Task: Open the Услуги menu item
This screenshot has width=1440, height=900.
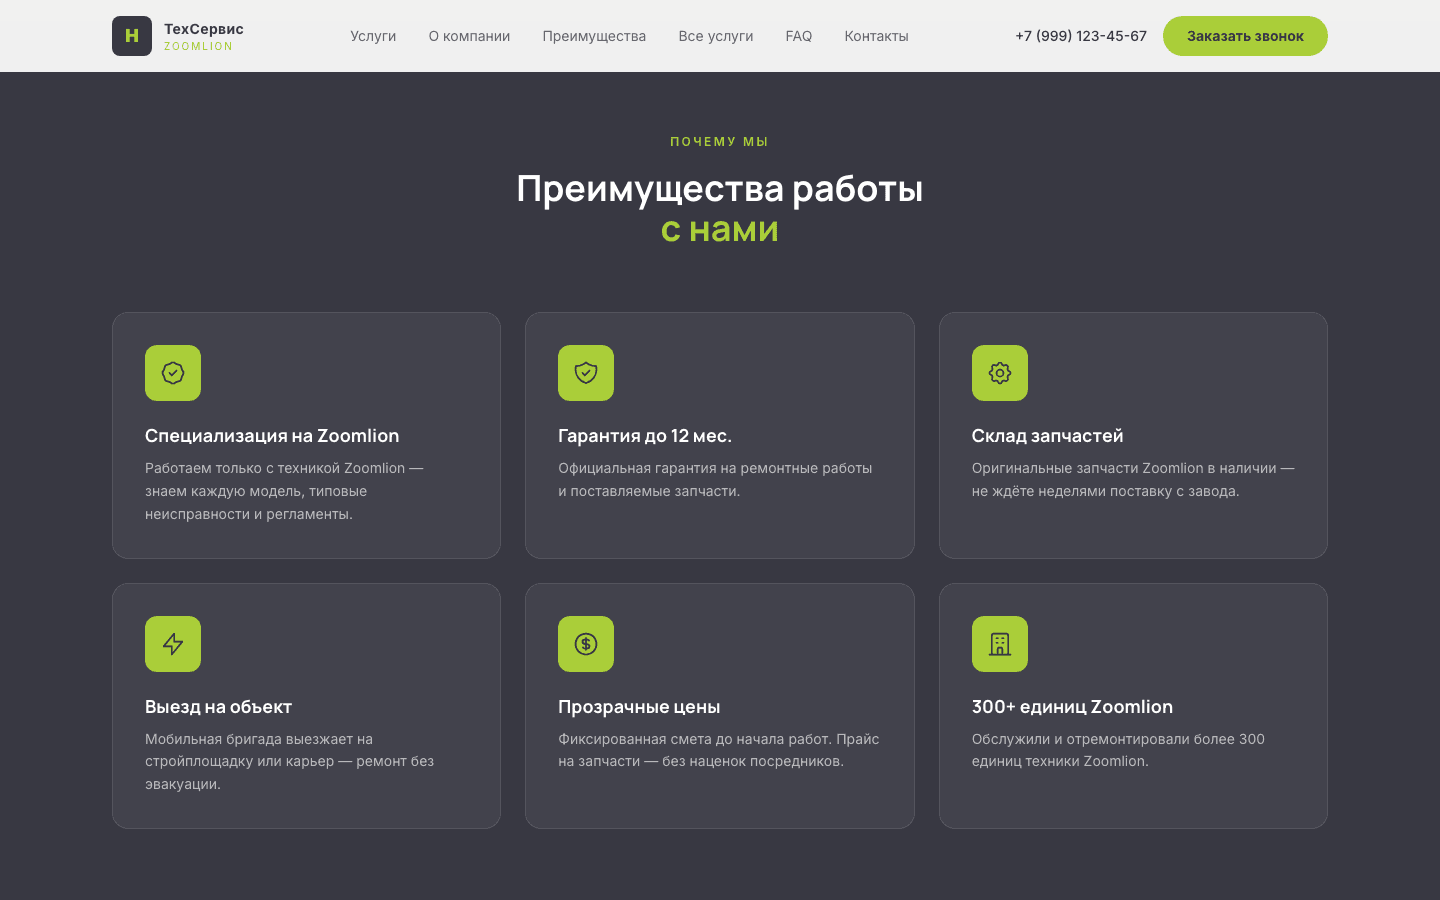Action: [x=373, y=36]
